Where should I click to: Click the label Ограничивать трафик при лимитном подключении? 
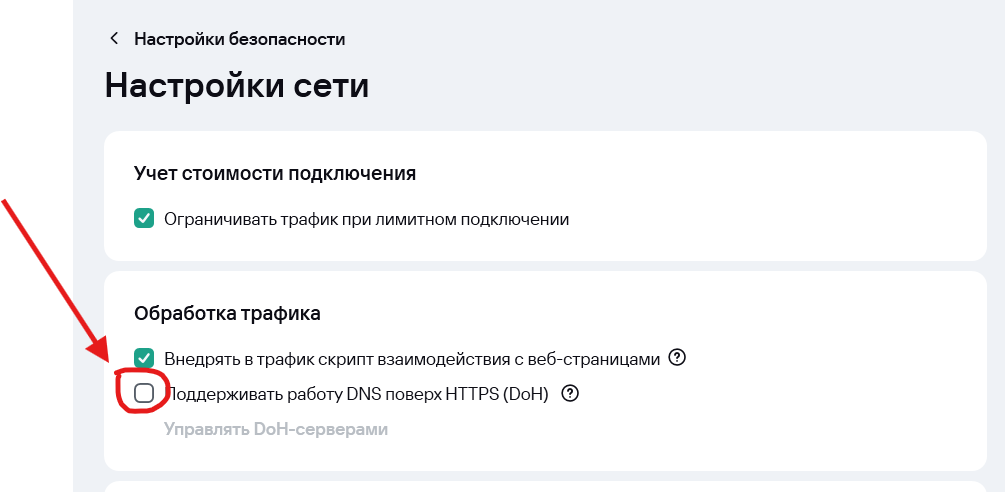(x=366, y=219)
